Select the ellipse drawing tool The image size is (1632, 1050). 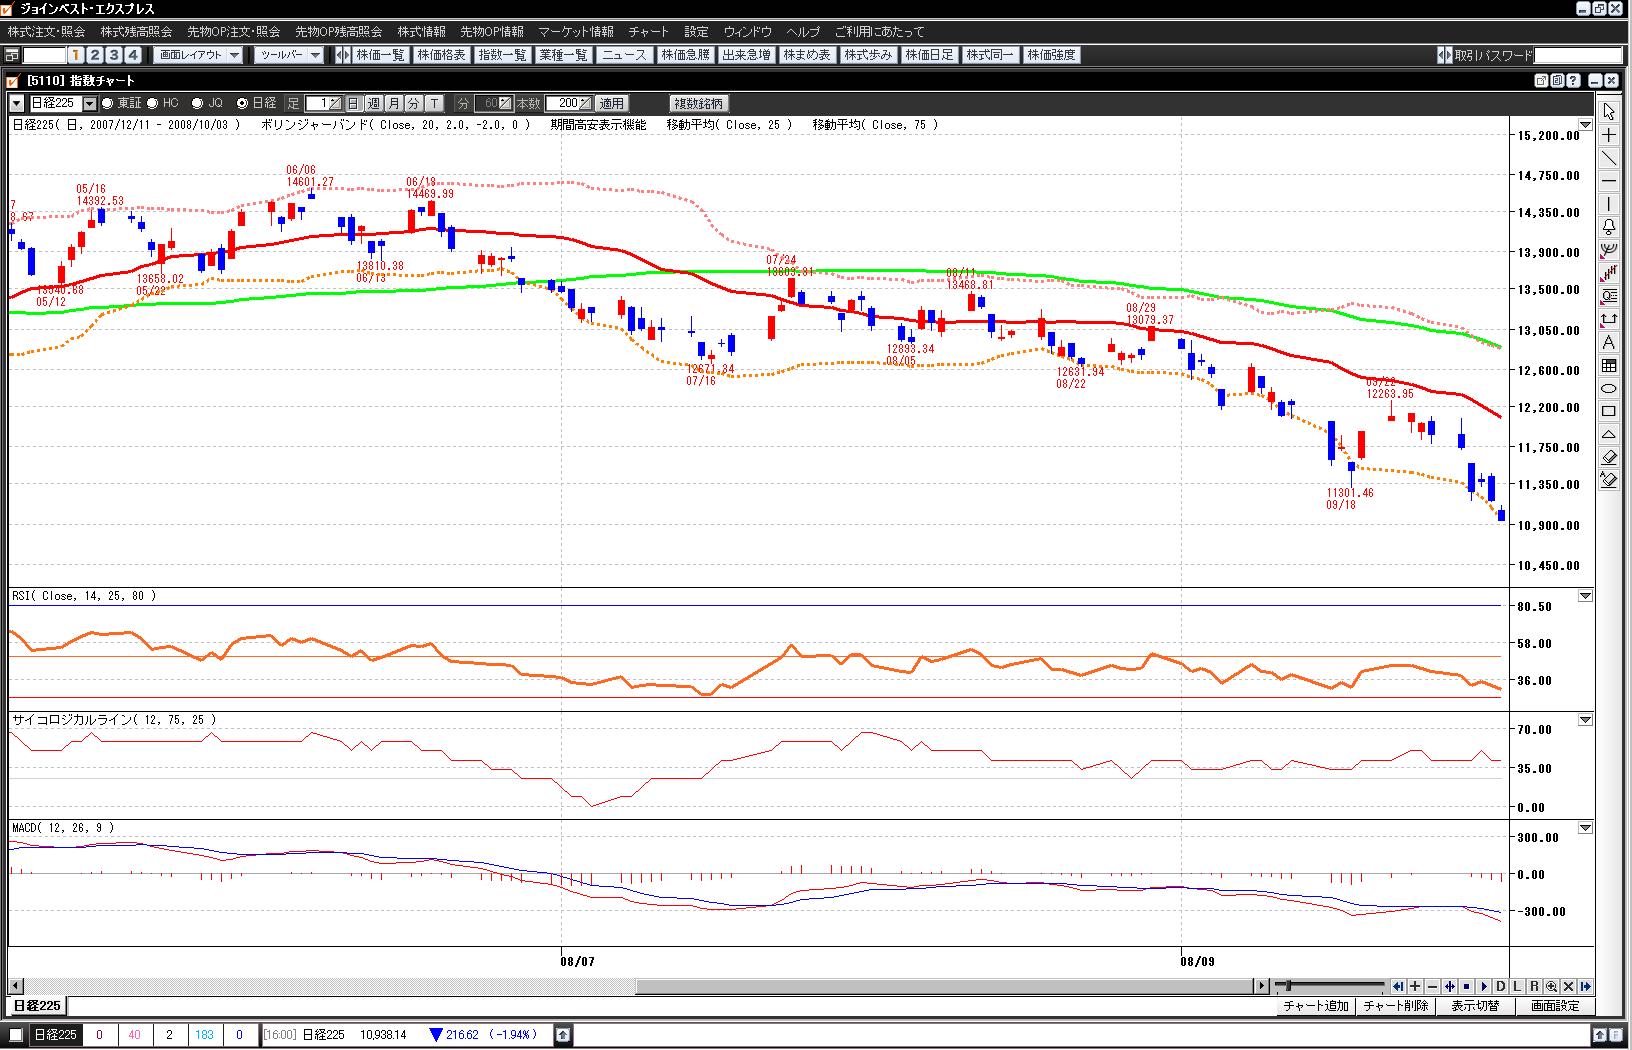point(1609,388)
